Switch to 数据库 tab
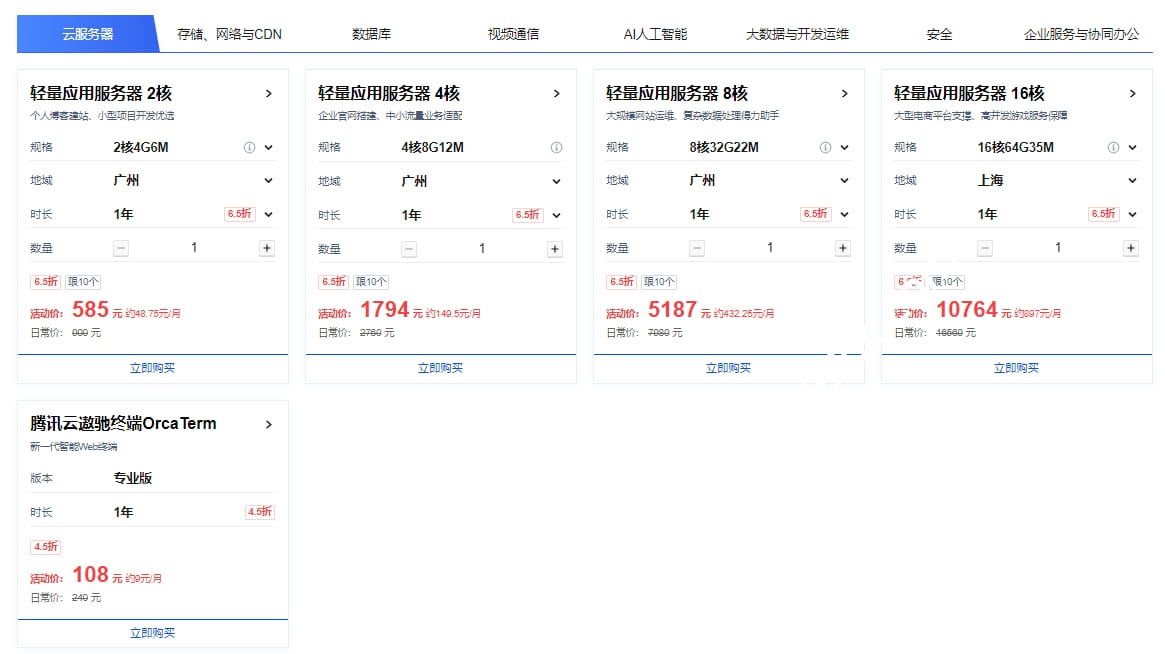Viewport: 1165px width, 654px height. pyautogui.click(x=371, y=34)
